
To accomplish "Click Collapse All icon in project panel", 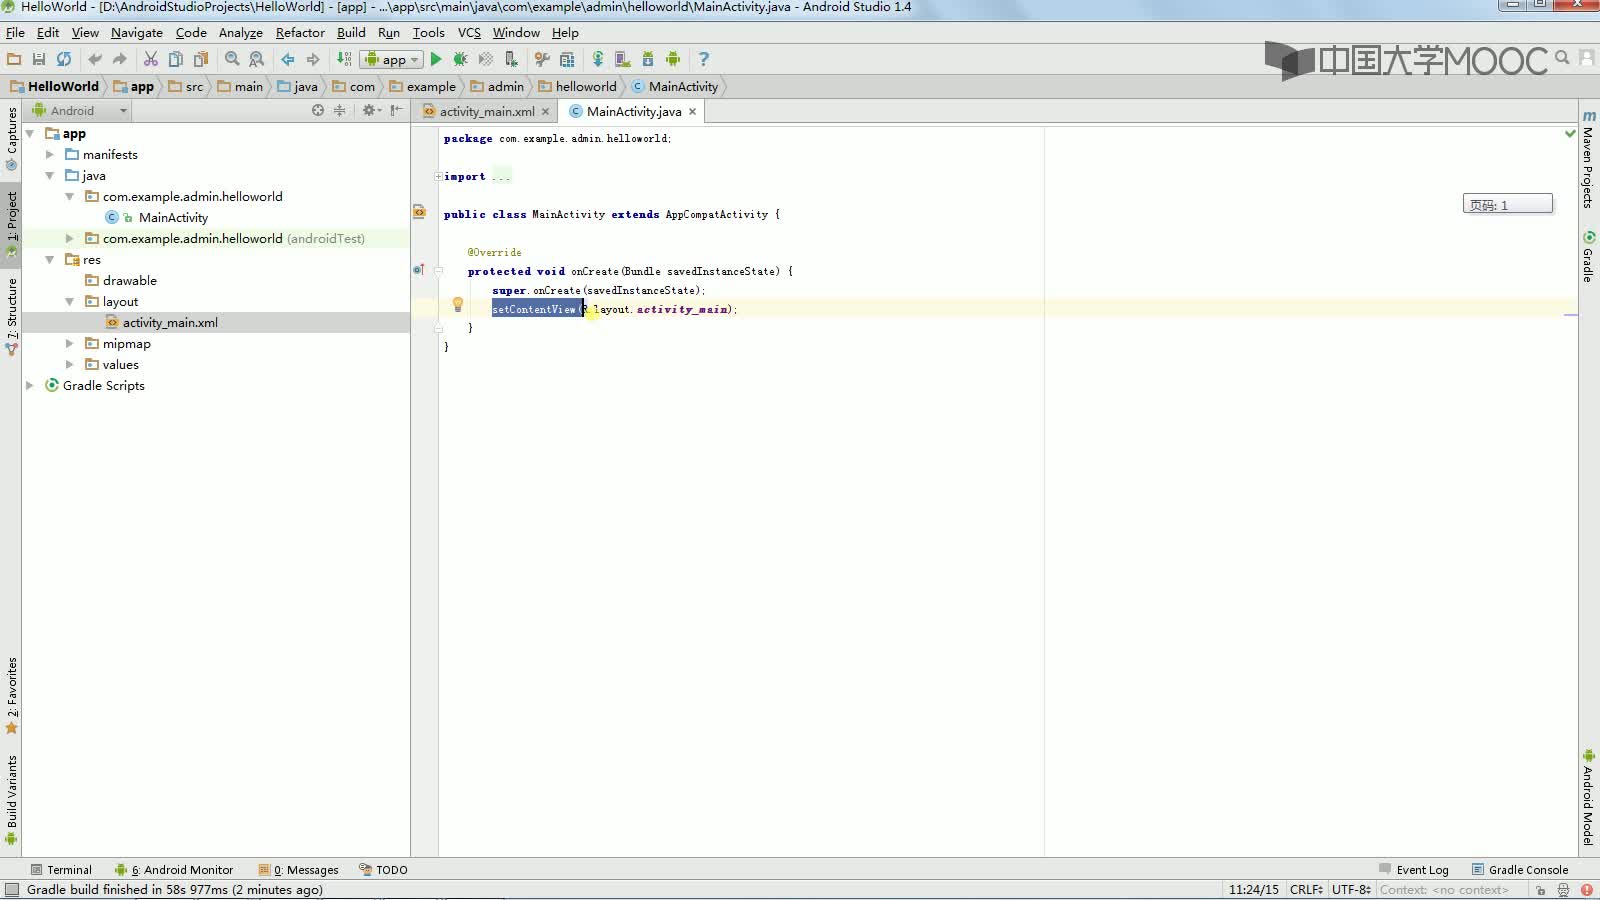I will [x=340, y=110].
